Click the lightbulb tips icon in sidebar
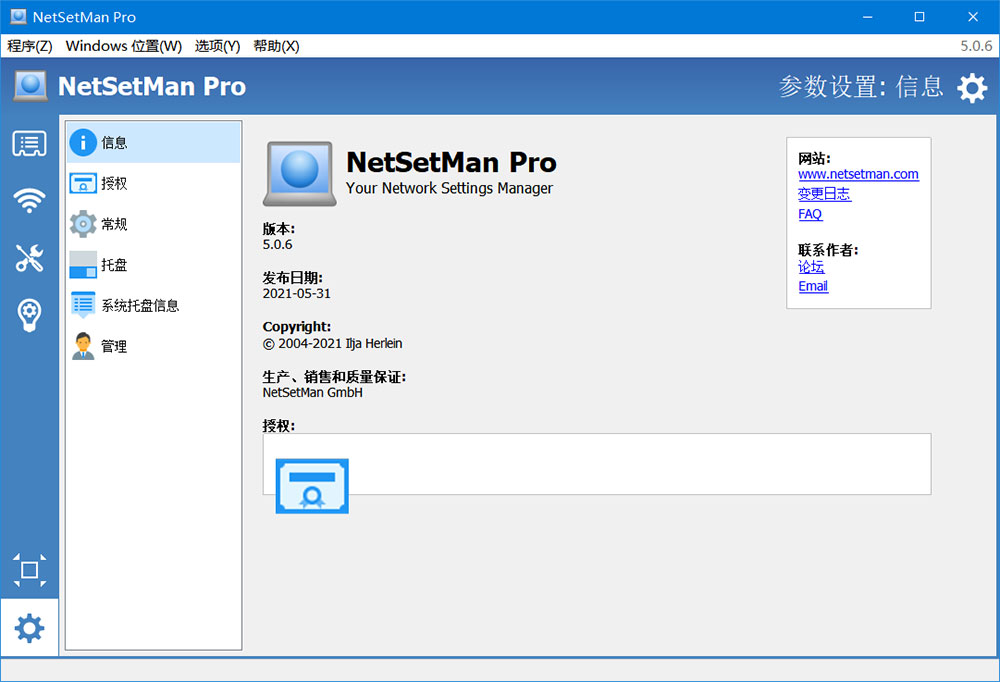The image size is (1000, 682). [x=29, y=314]
